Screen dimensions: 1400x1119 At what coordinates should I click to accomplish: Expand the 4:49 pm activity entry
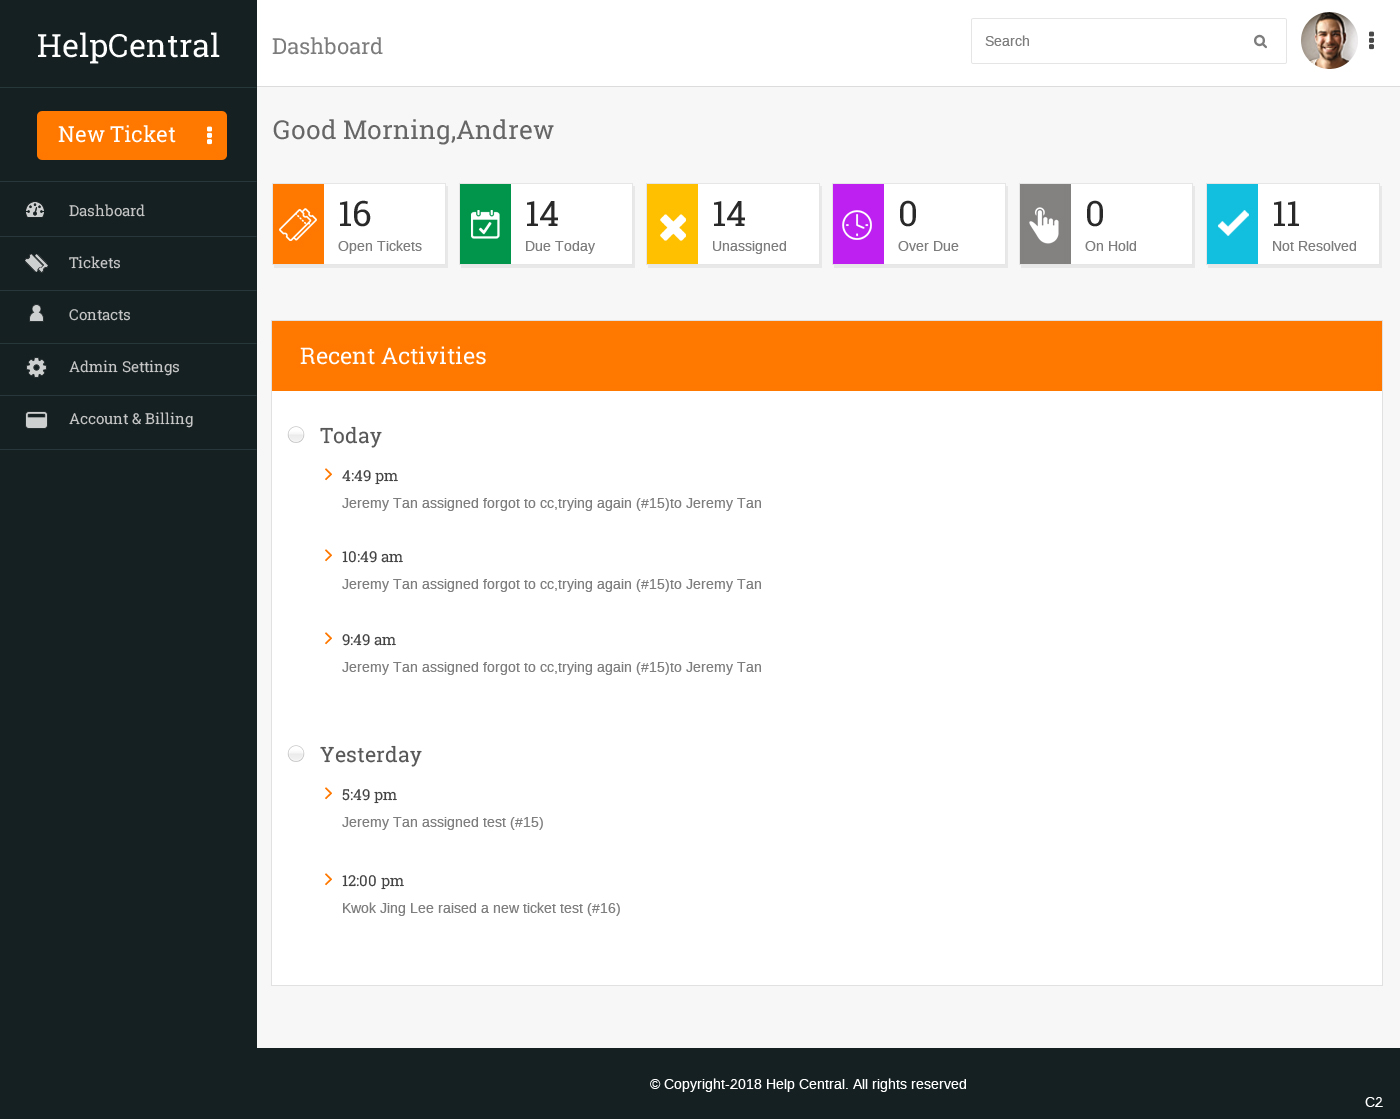point(328,475)
